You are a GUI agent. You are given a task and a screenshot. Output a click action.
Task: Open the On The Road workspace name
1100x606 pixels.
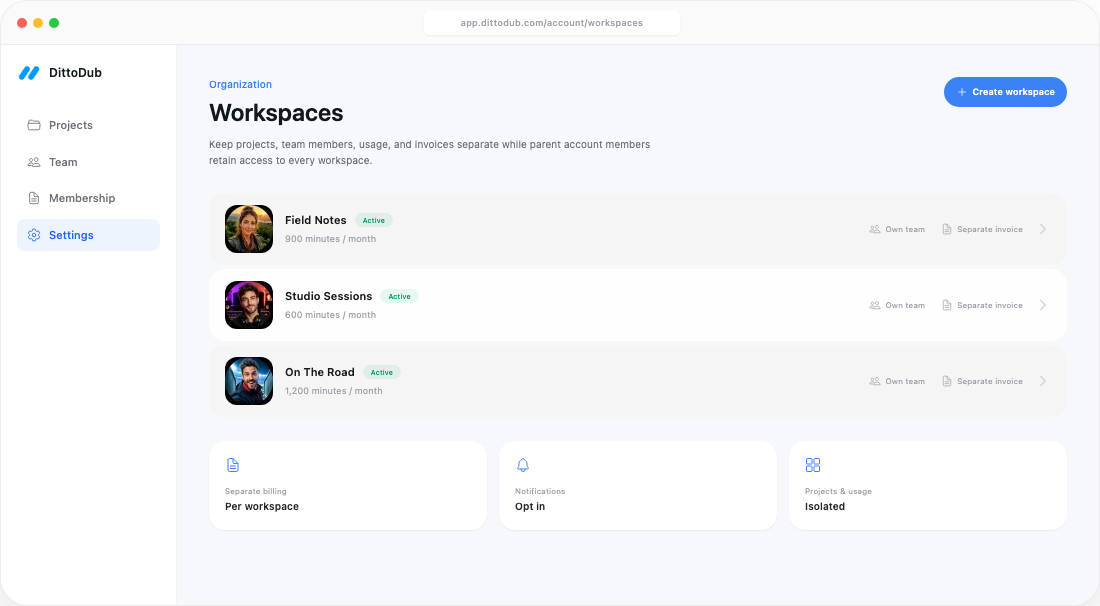320,372
